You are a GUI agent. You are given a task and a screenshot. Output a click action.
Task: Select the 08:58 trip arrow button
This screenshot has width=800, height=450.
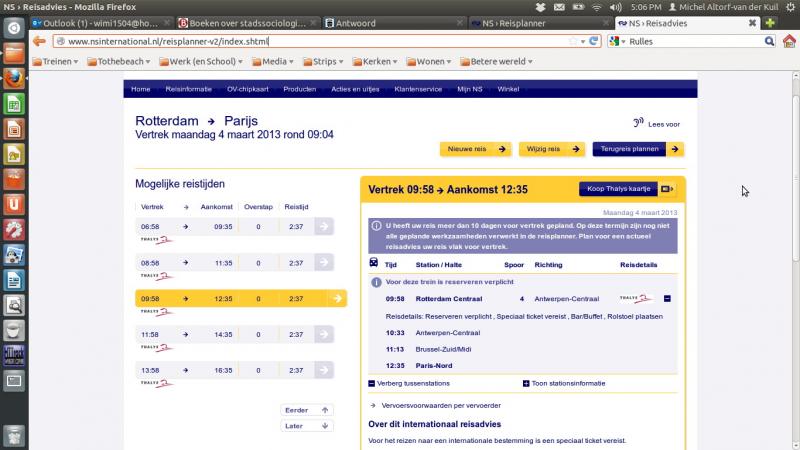pyautogui.click(x=324, y=263)
